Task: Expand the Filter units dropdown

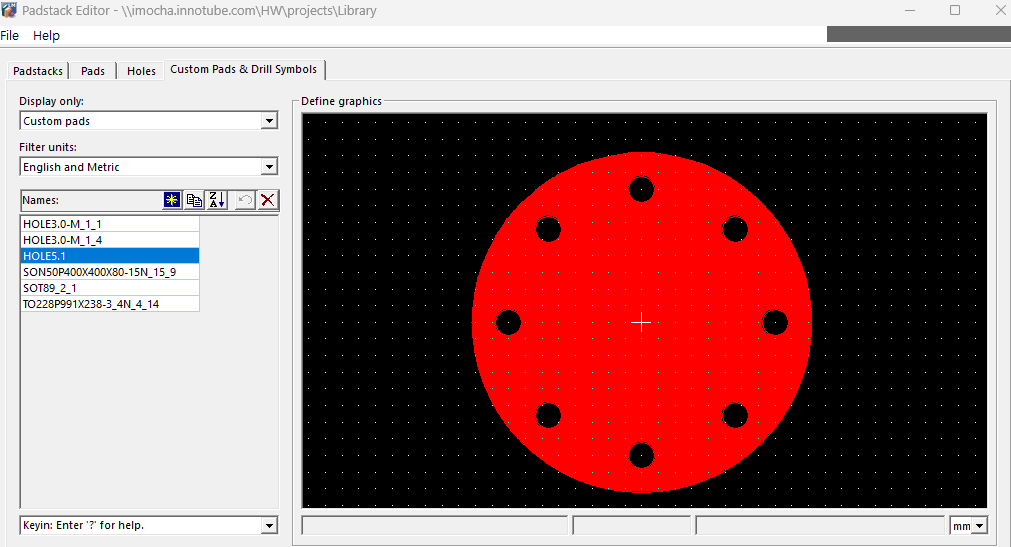Action: pos(268,167)
